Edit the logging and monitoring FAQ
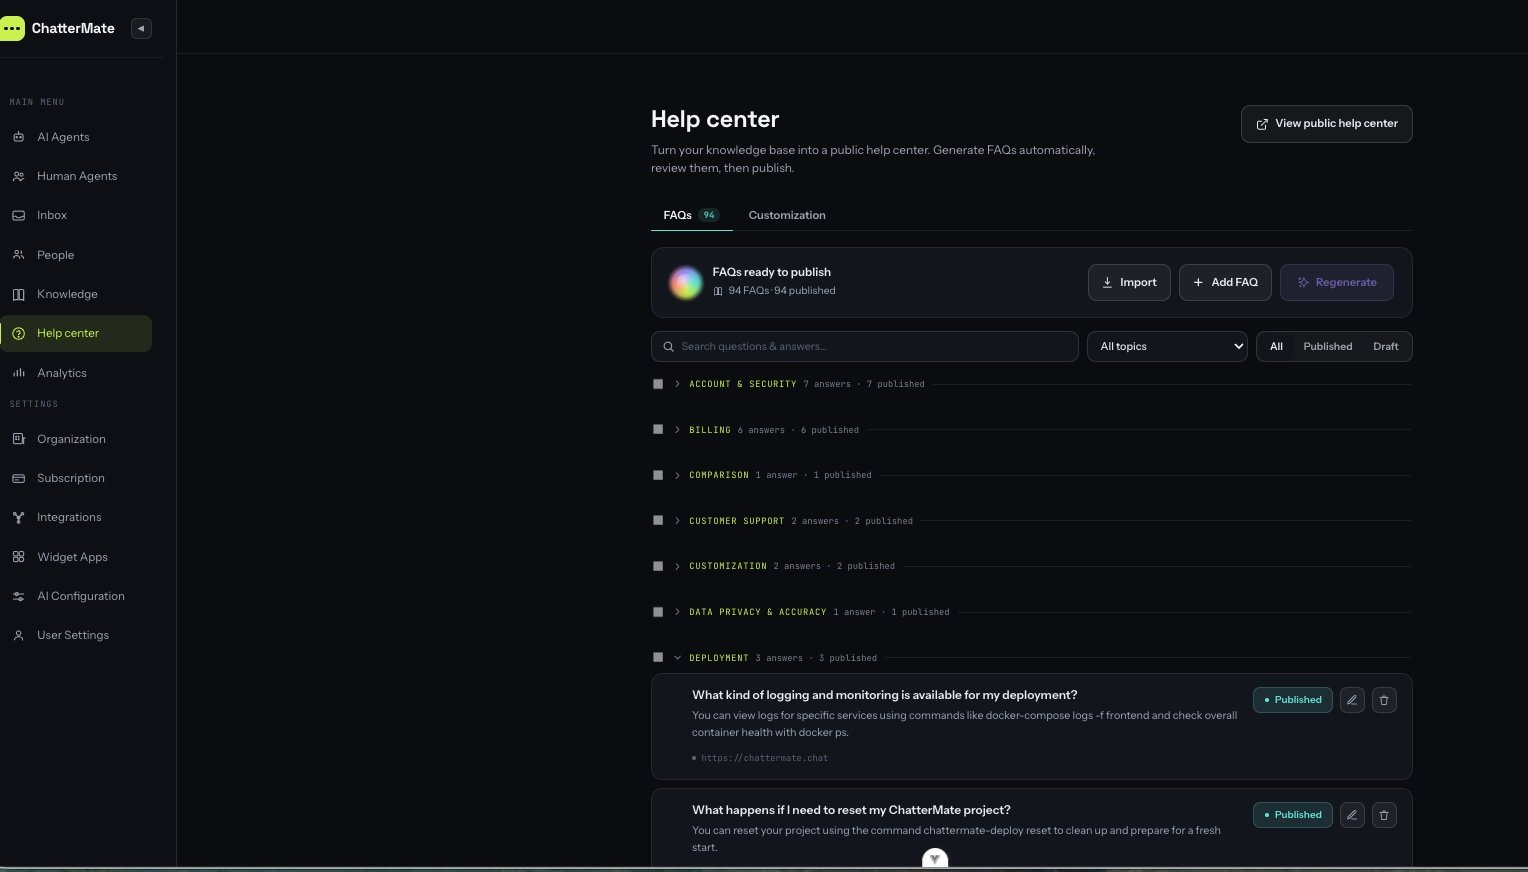Screen dimensions: 1528x872 tap(1351, 700)
